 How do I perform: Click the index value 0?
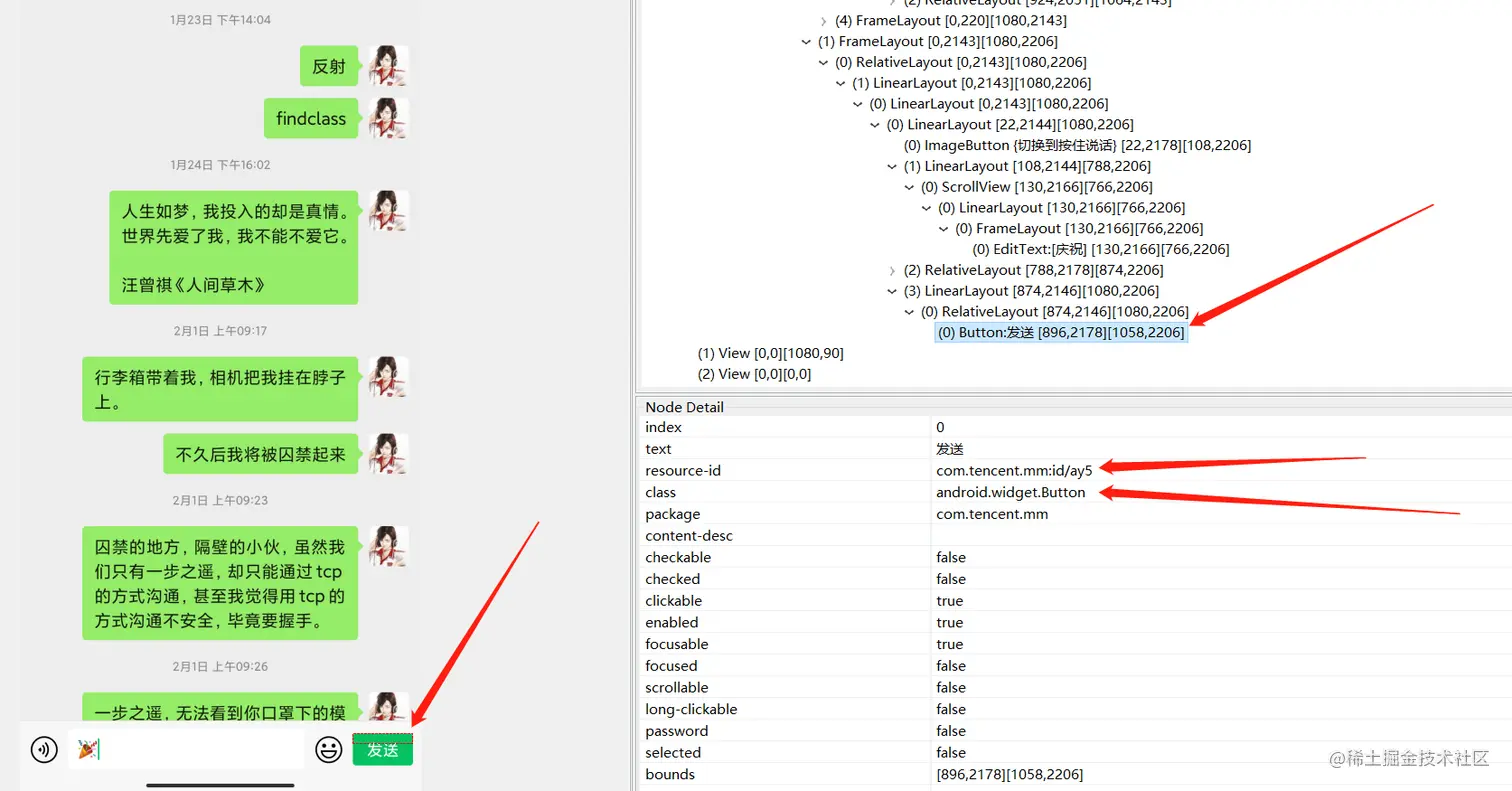940,427
